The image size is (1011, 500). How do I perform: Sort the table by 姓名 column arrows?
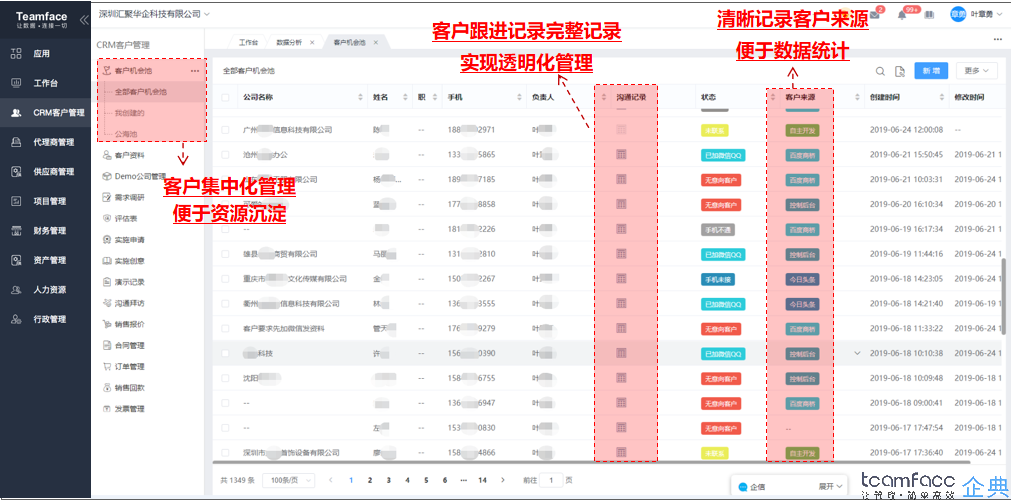coord(406,97)
